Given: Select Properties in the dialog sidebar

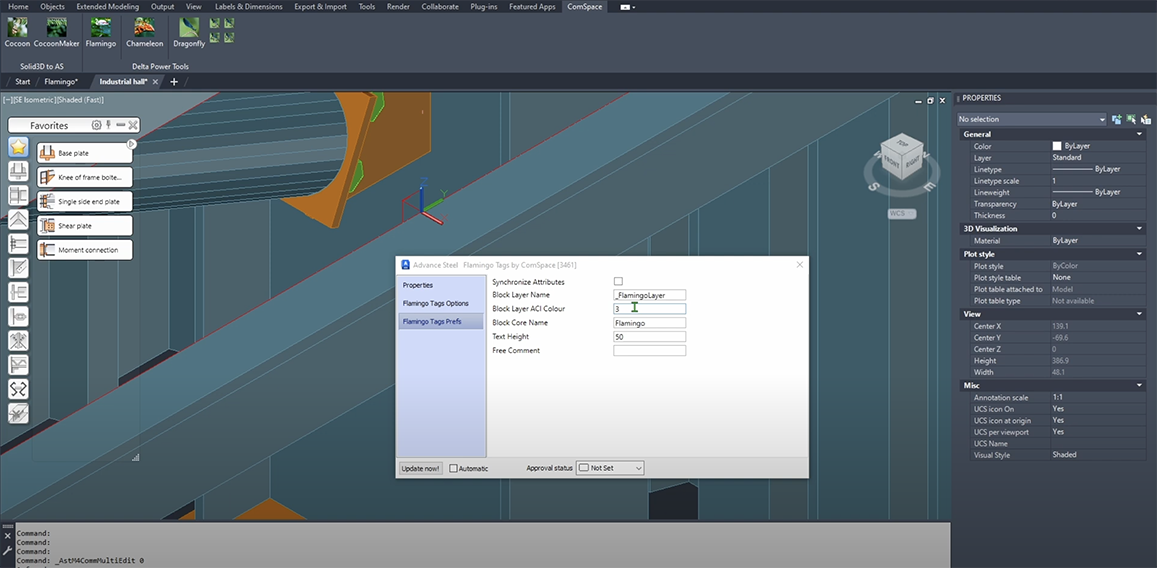Looking at the screenshot, I should 441,285.
